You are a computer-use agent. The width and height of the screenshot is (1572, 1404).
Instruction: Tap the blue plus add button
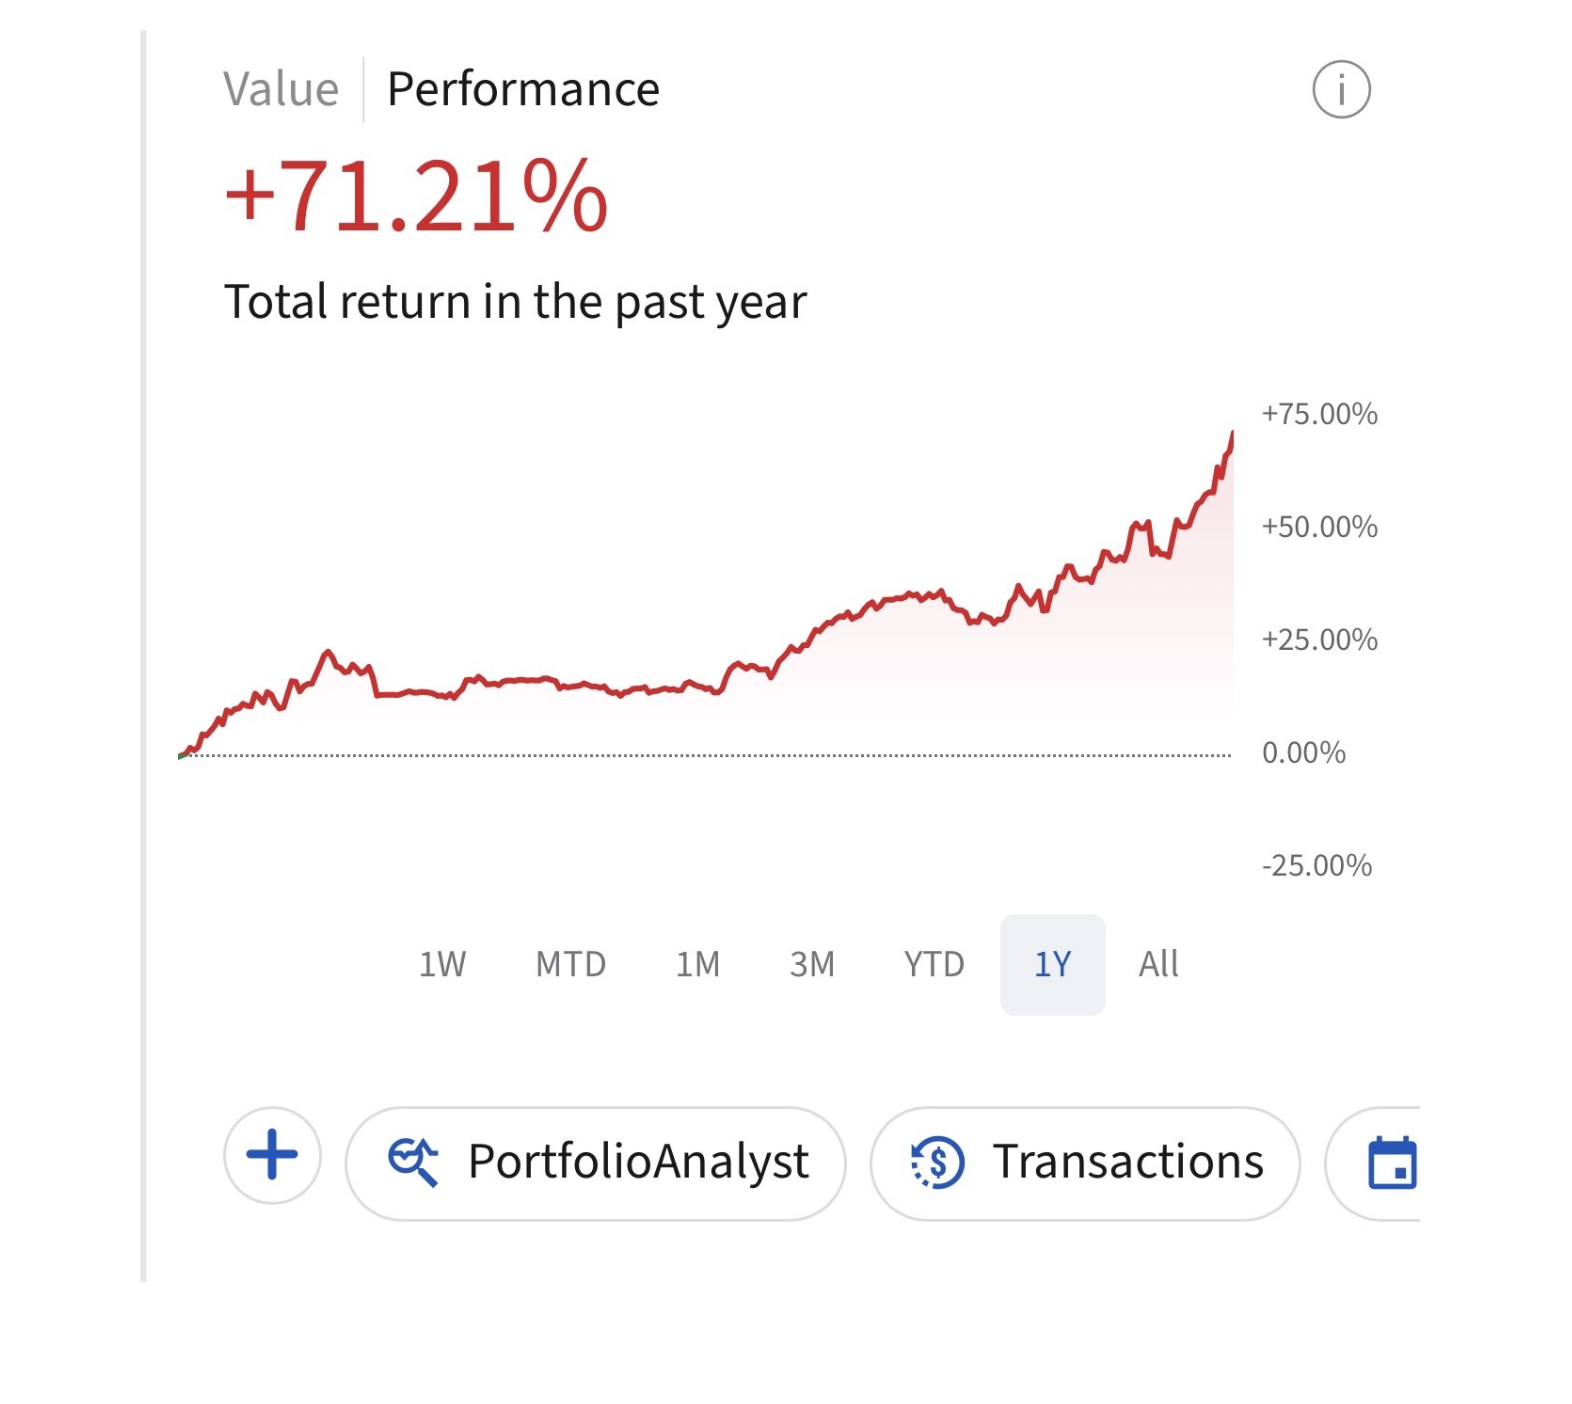[x=272, y=1156]
